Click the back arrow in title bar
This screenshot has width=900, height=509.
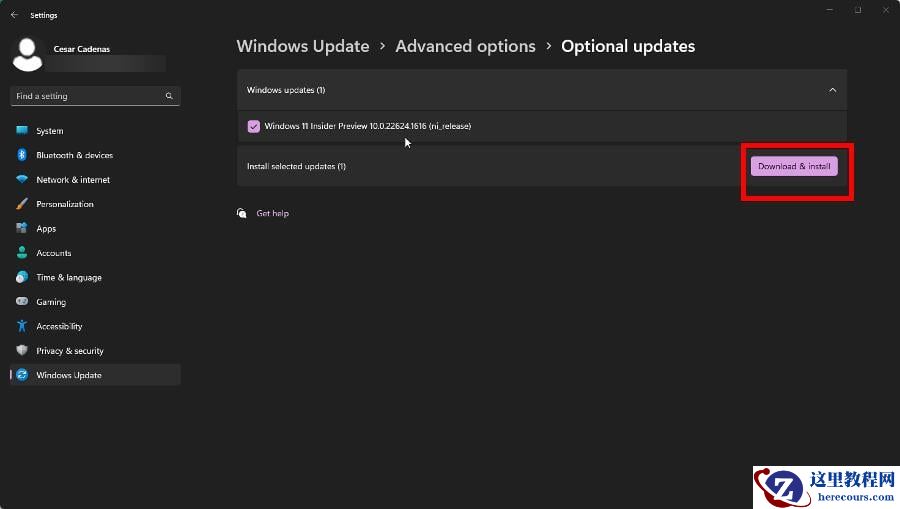point(14,15)
